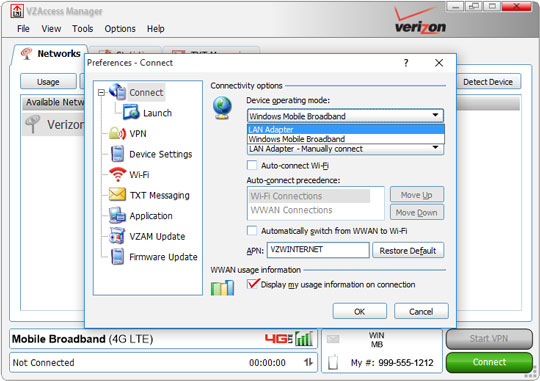Click the 00:00:00 connection timer
The width and height of the screenshot is (540, 381).
[x=267, y=363]
